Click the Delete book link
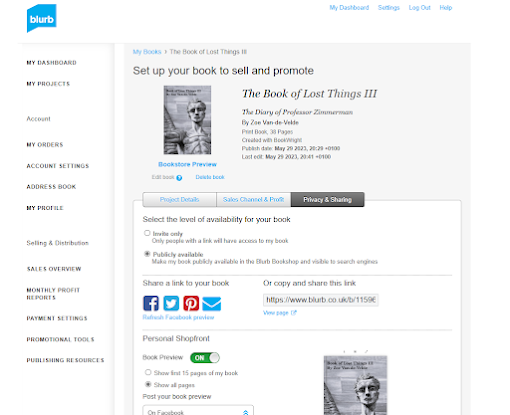Screen dimensions: 510x415 210,177
